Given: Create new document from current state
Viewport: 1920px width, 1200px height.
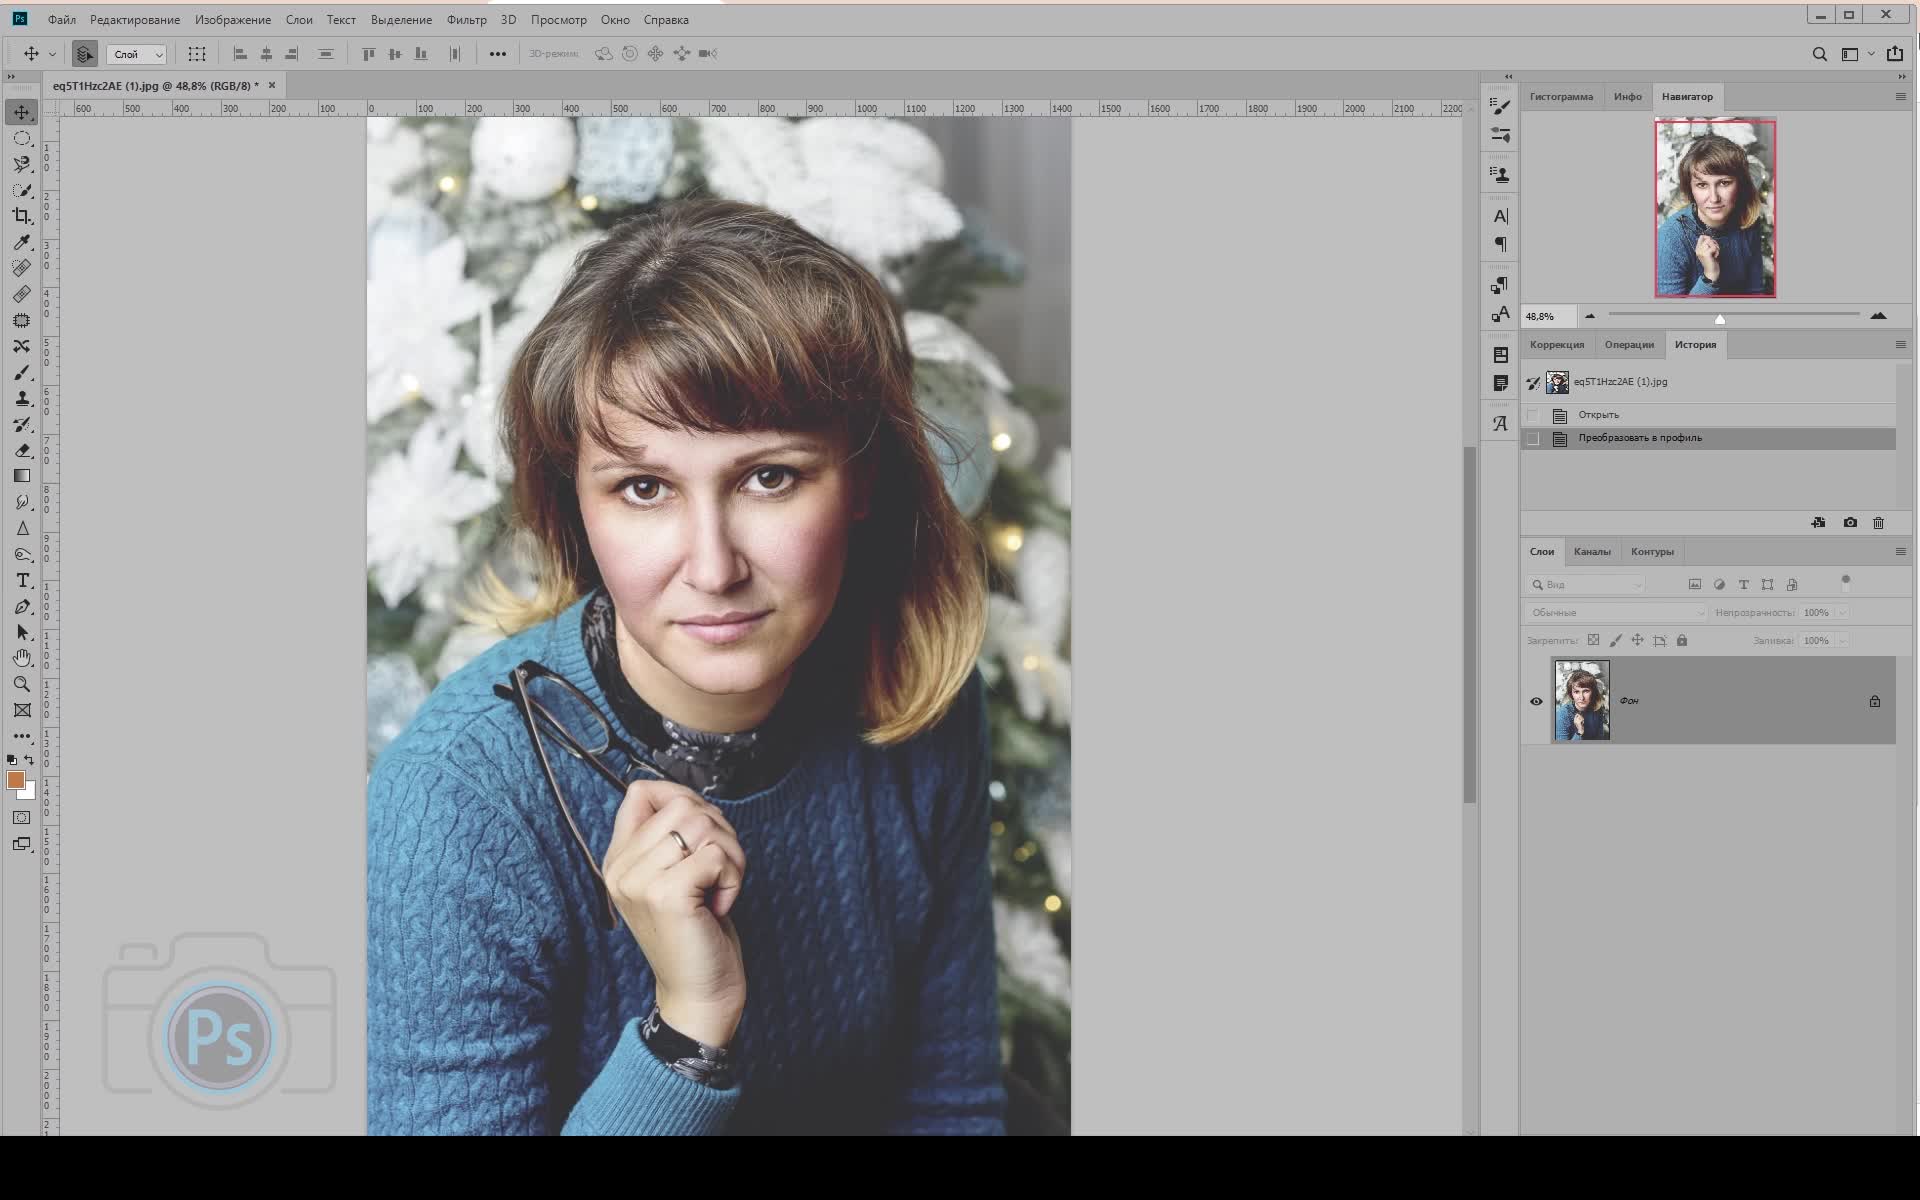Looking at the screenshot, I should click(1818, 523).
